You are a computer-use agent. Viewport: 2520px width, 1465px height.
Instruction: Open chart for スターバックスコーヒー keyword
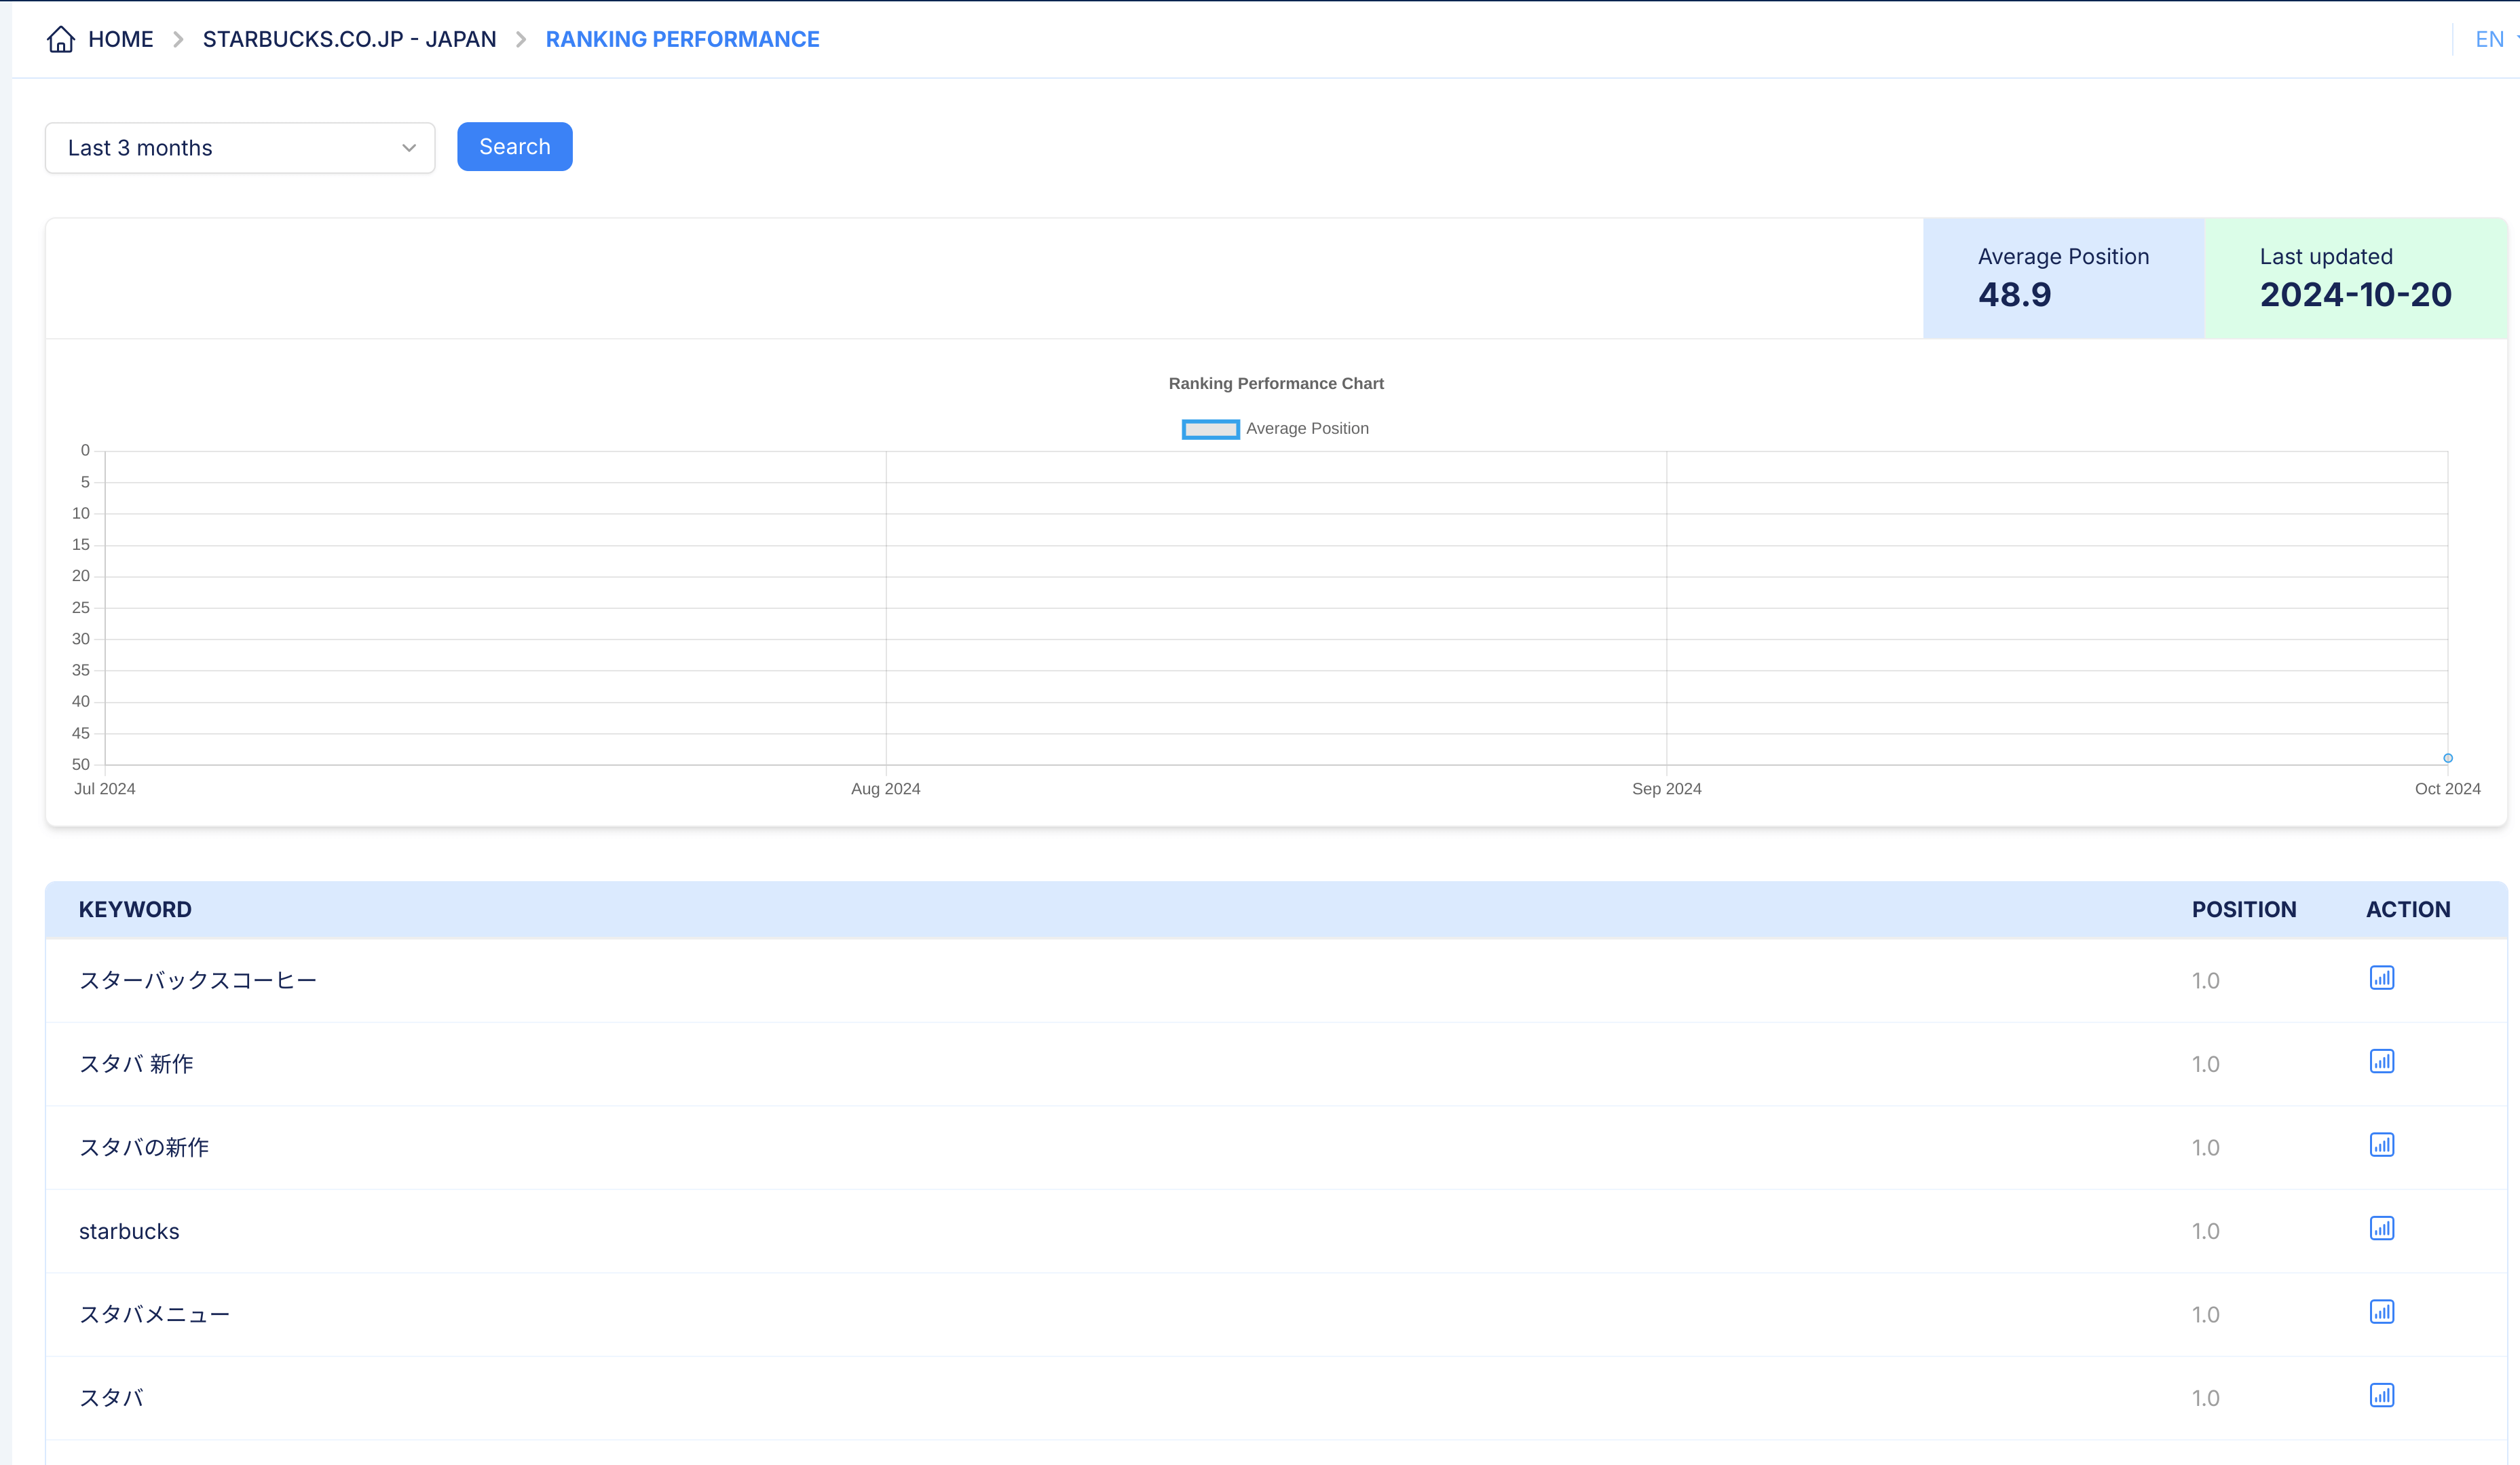[2381, 978]
